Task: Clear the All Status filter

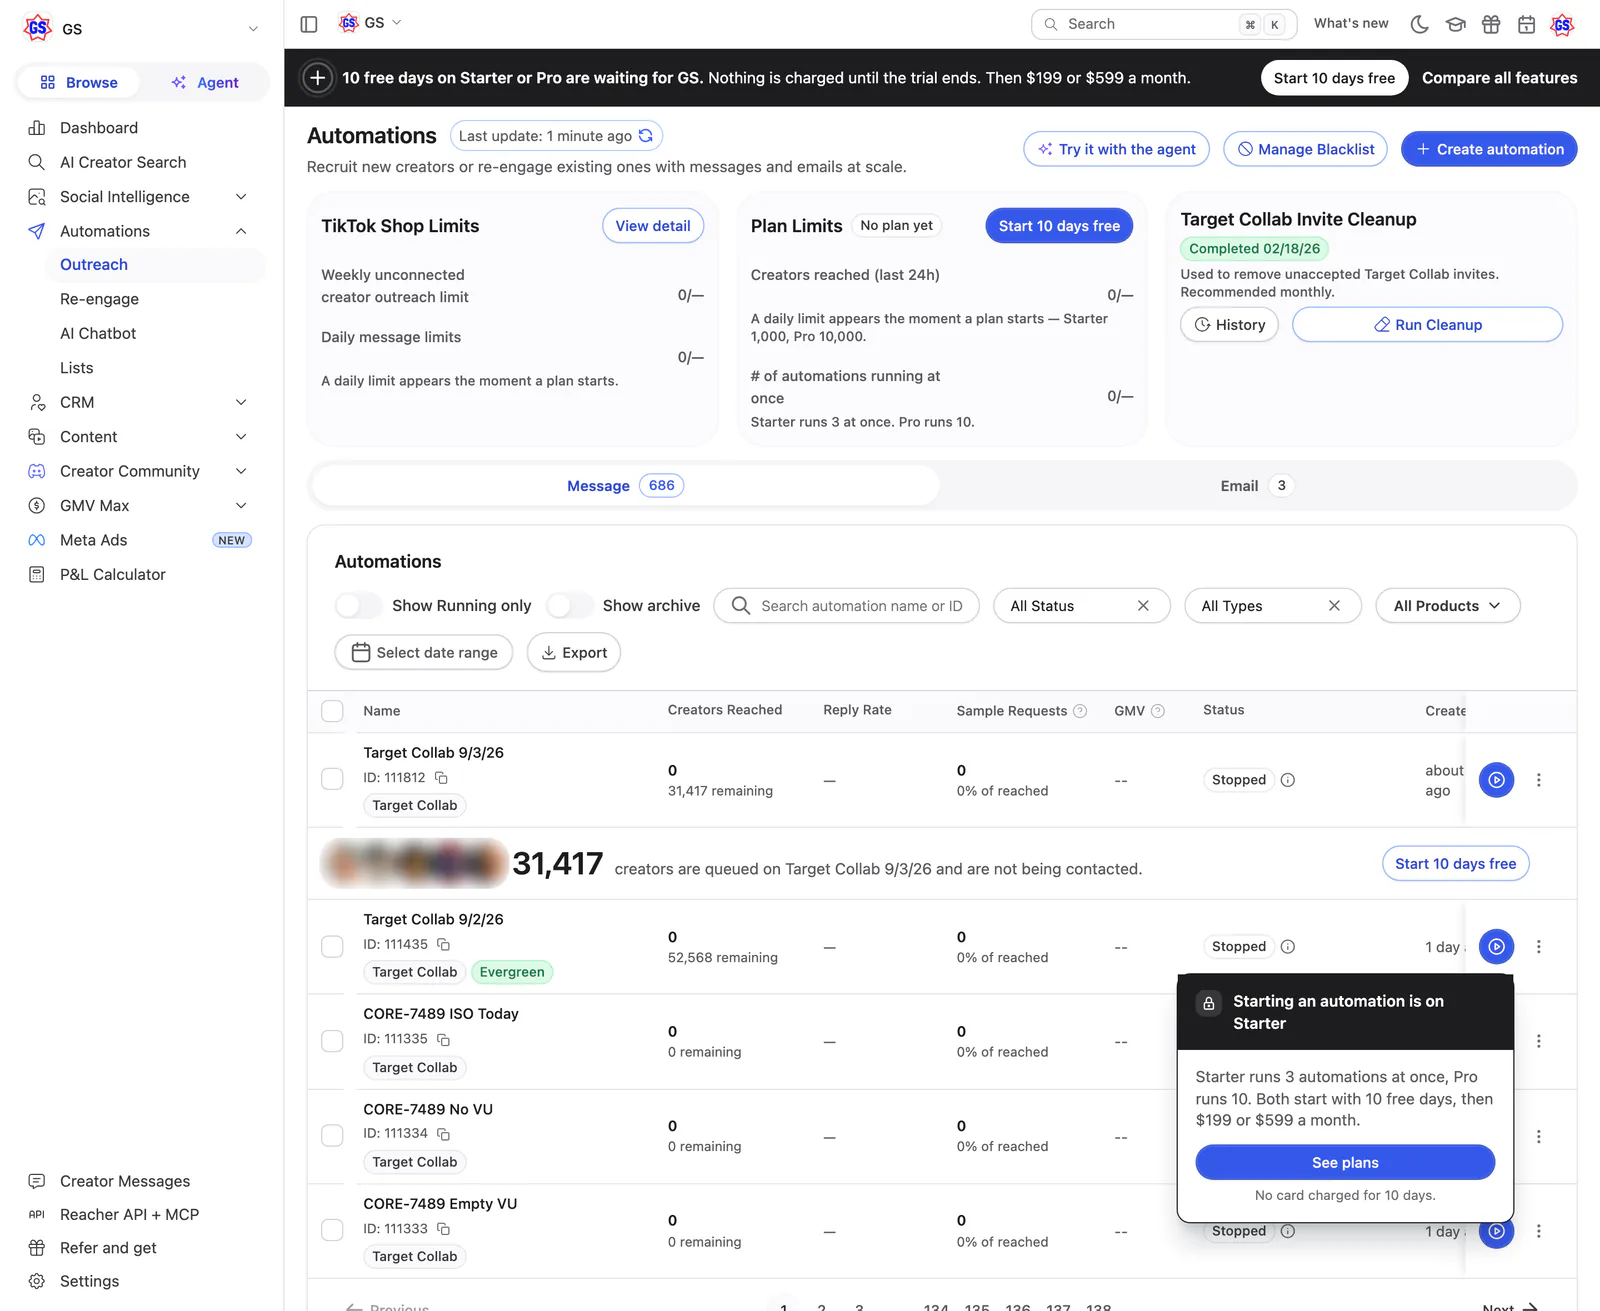Action: (1143, 606)
